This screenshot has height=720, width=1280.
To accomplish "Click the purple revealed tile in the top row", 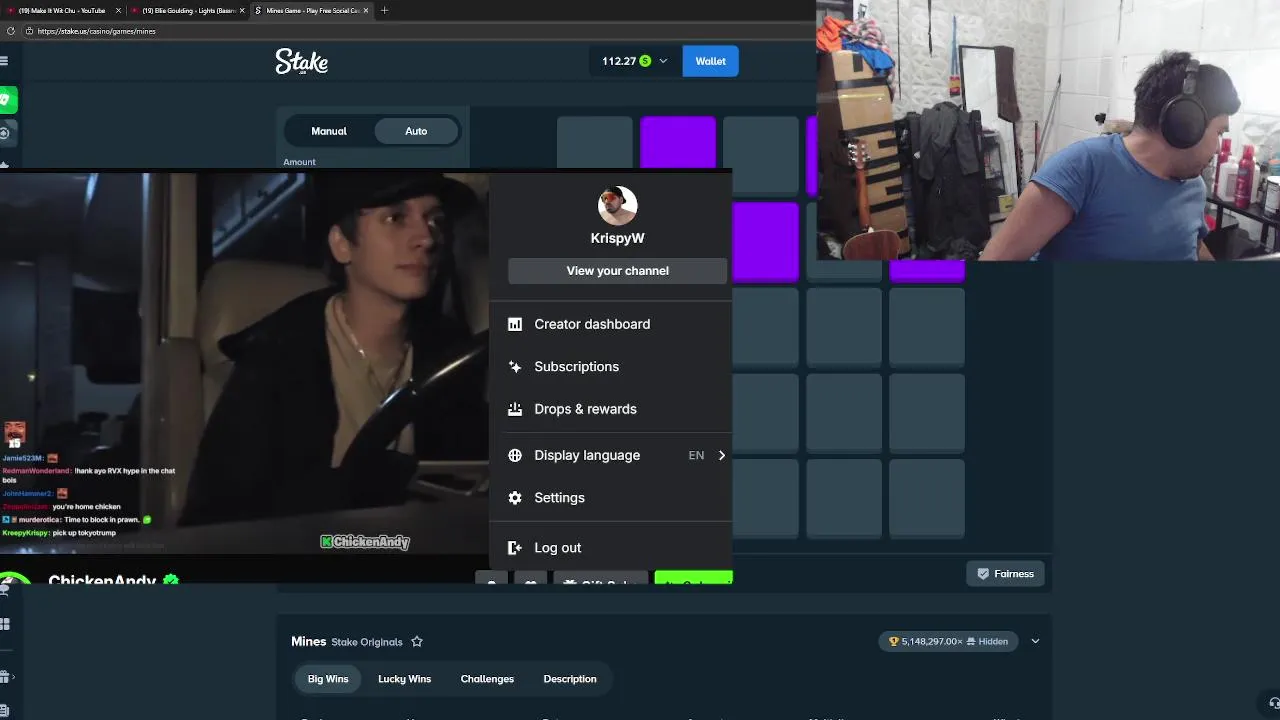I will click(x=678, y=143).
